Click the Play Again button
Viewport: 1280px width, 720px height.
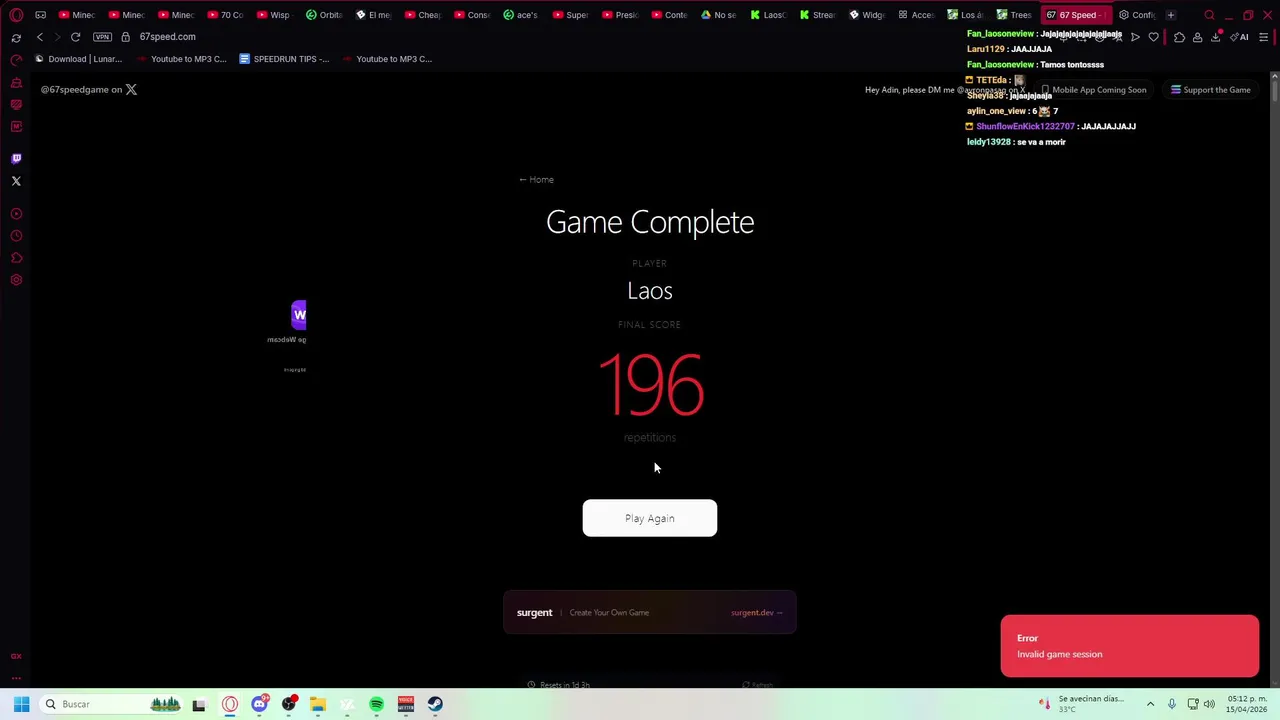point(650,518)
